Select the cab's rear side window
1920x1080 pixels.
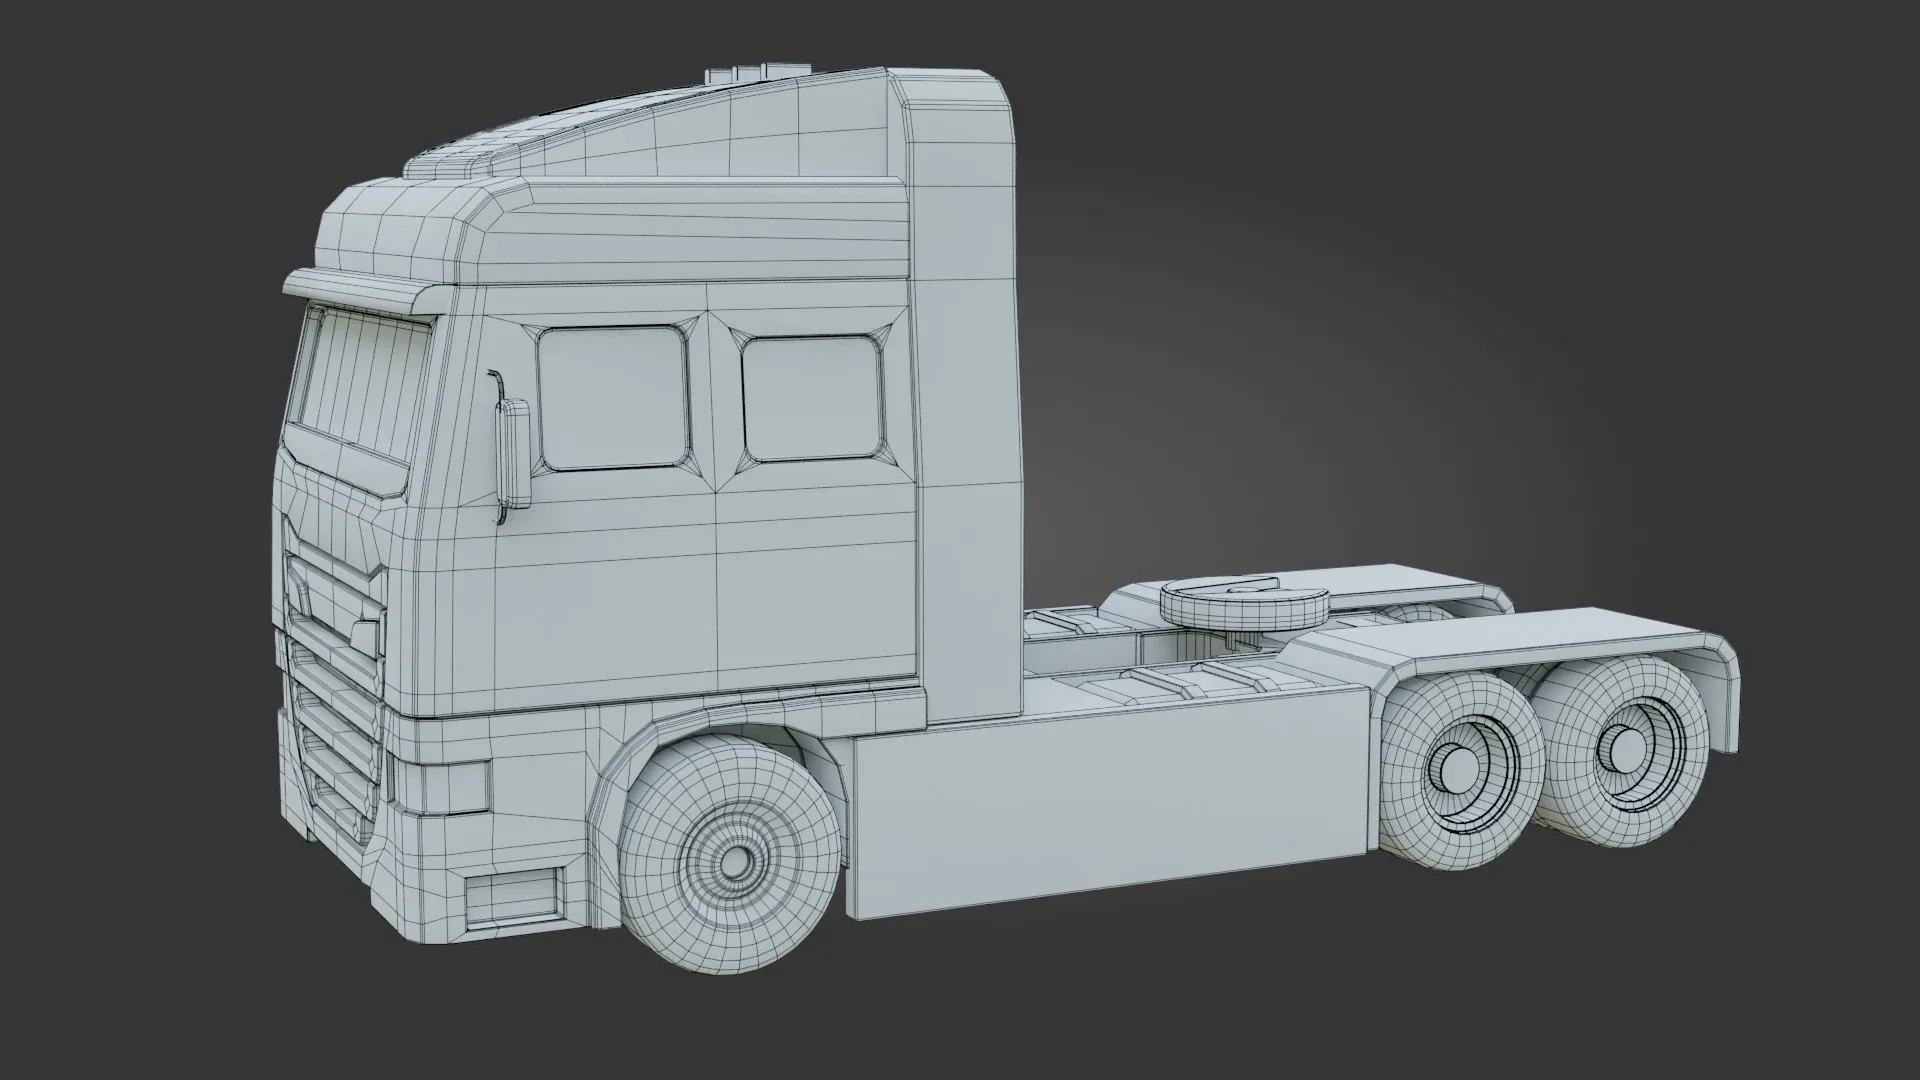[x=815, y=398]
